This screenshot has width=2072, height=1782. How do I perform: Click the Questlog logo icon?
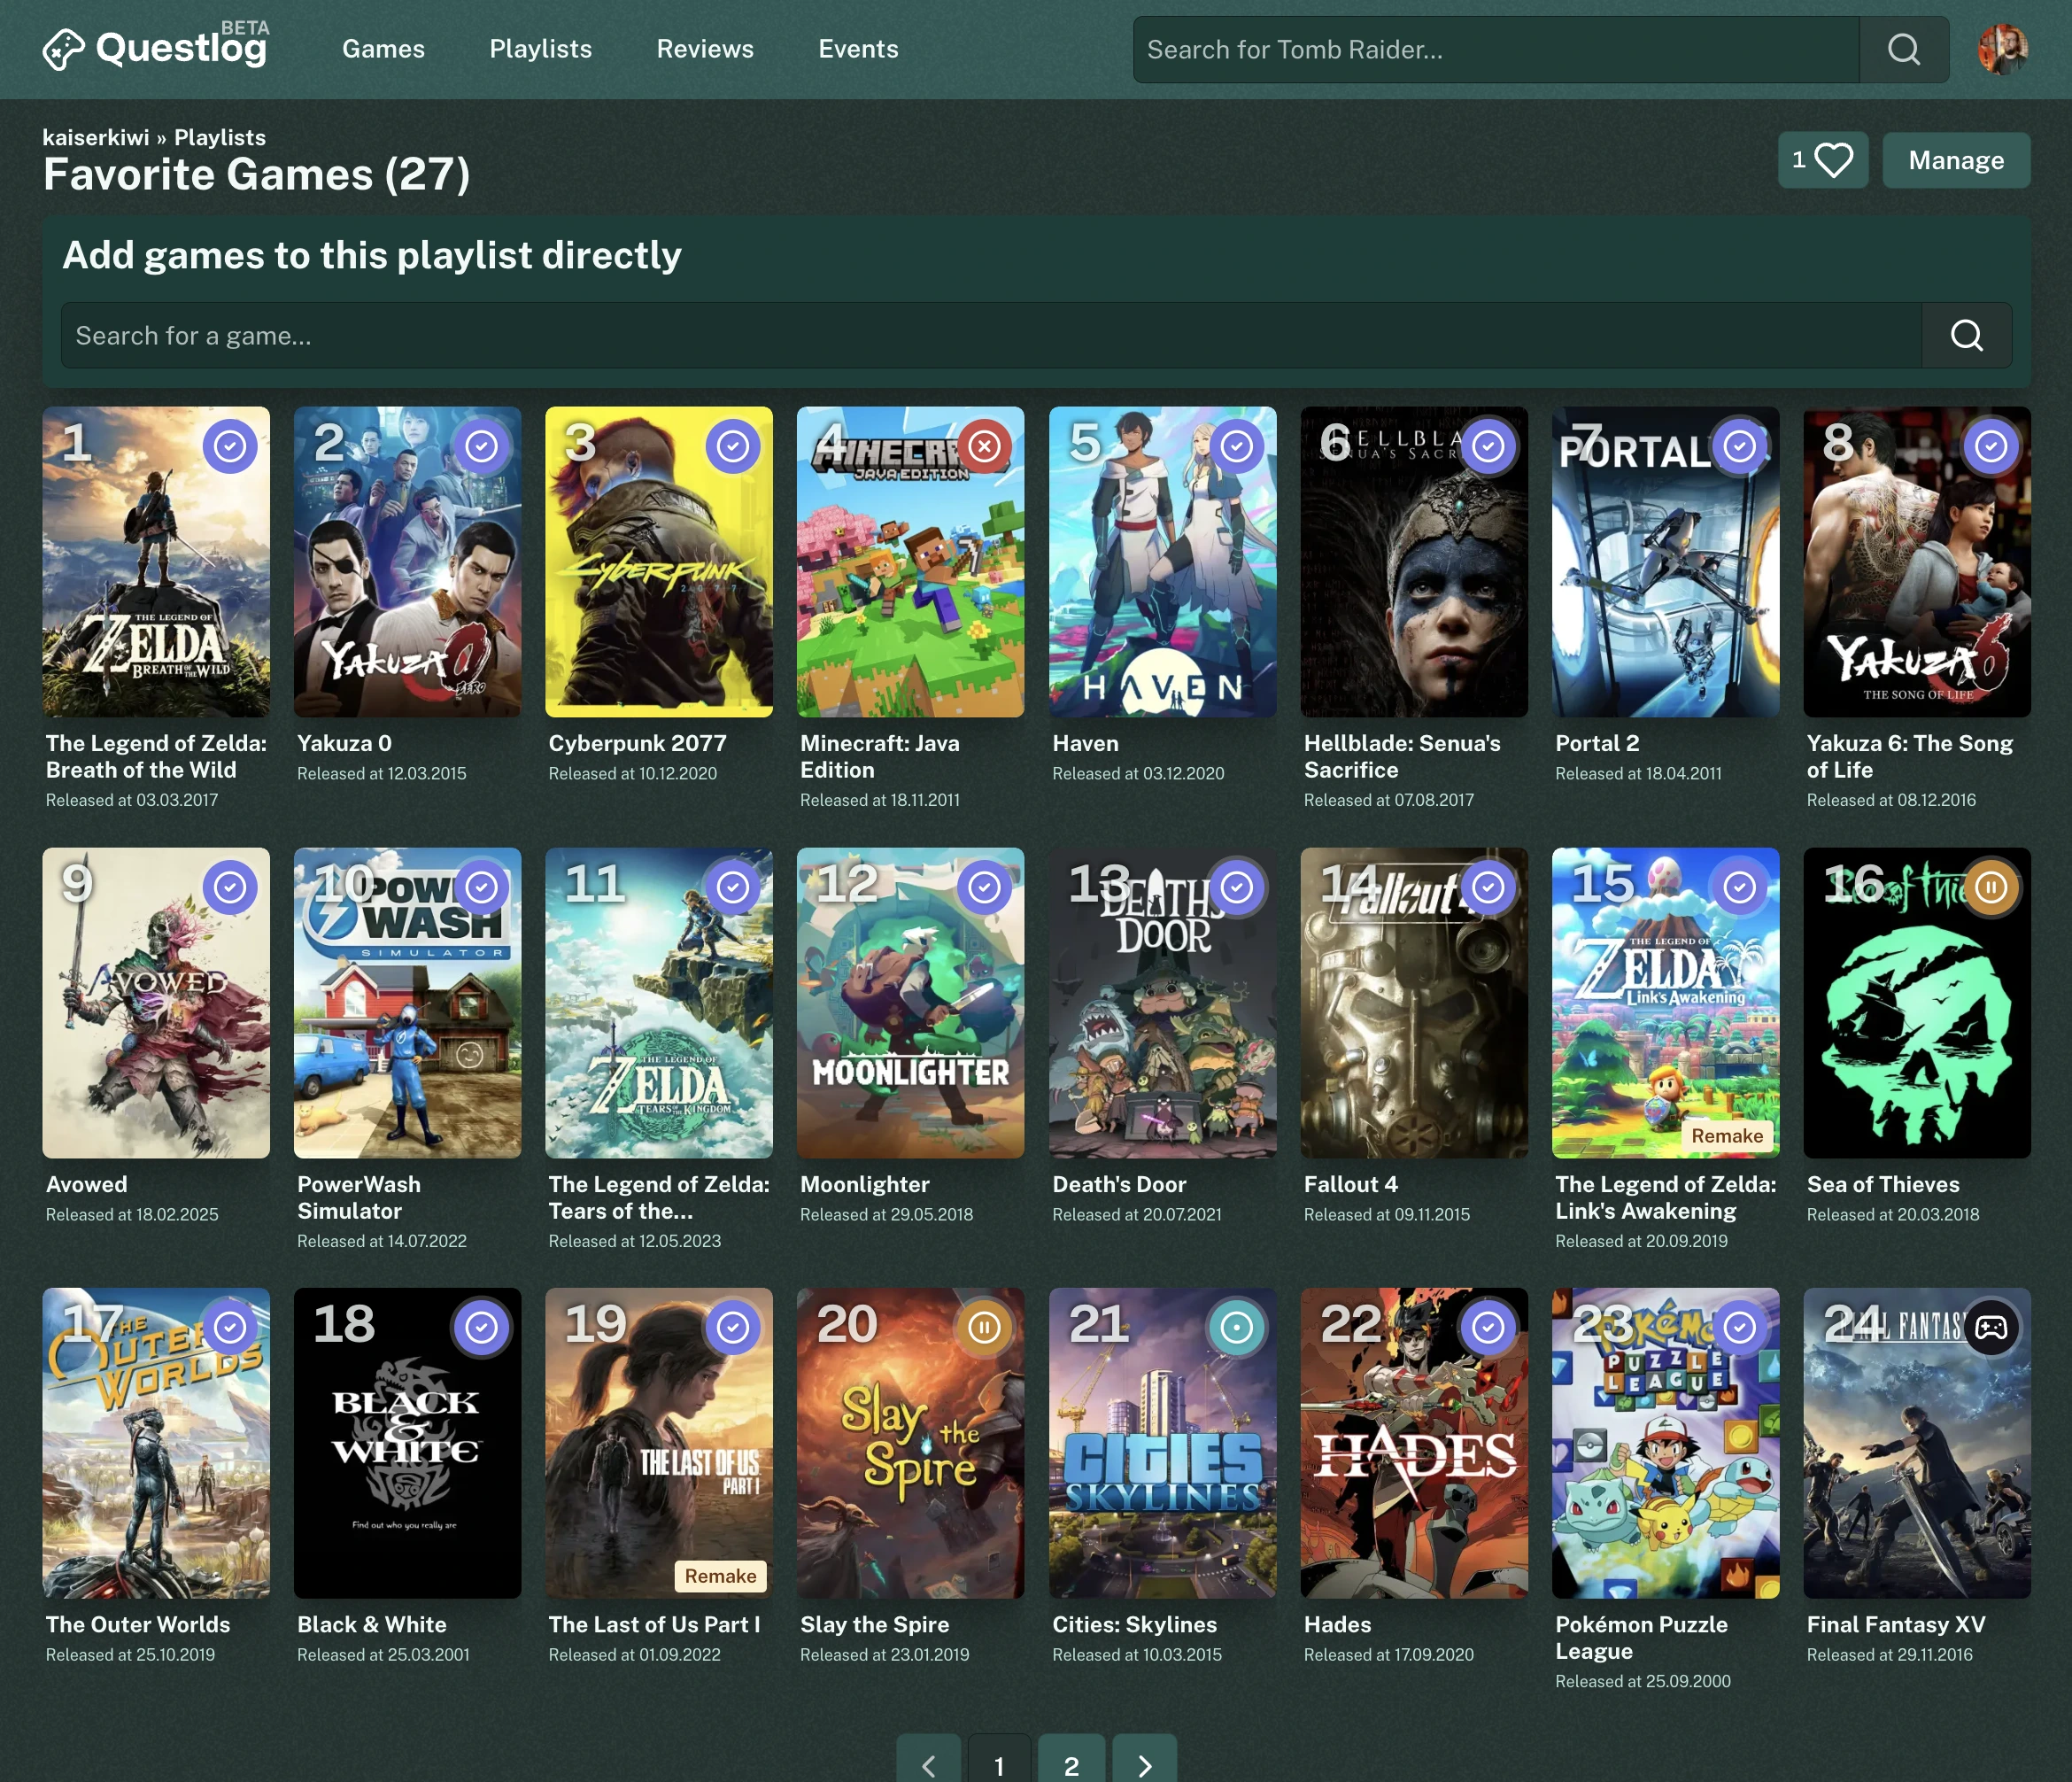[x=63, y=49]
